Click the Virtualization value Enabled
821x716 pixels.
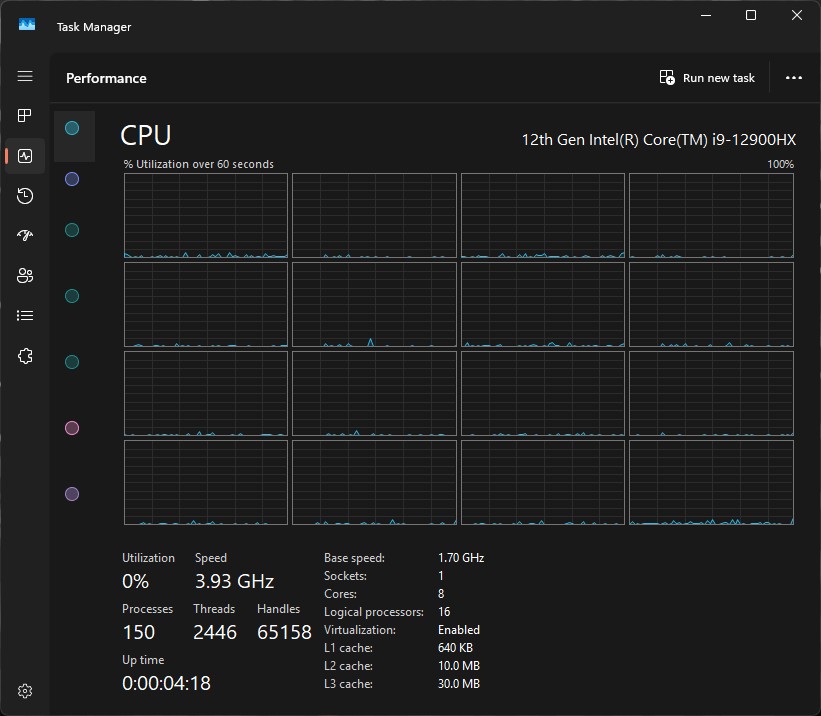(x=459, y=630)
